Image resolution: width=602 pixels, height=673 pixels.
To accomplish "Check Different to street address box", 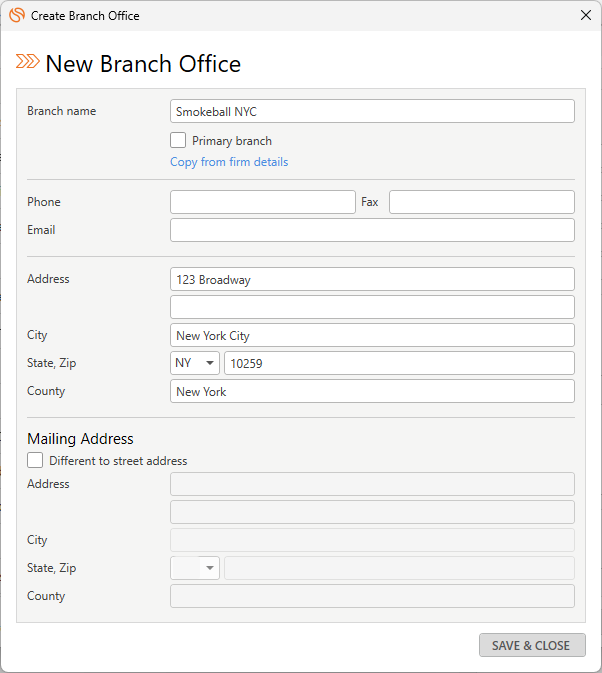I will [x=35, y=460].
